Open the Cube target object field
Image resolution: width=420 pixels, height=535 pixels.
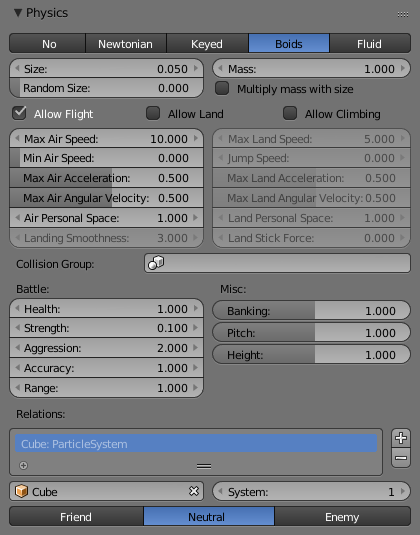click(106, 491)
